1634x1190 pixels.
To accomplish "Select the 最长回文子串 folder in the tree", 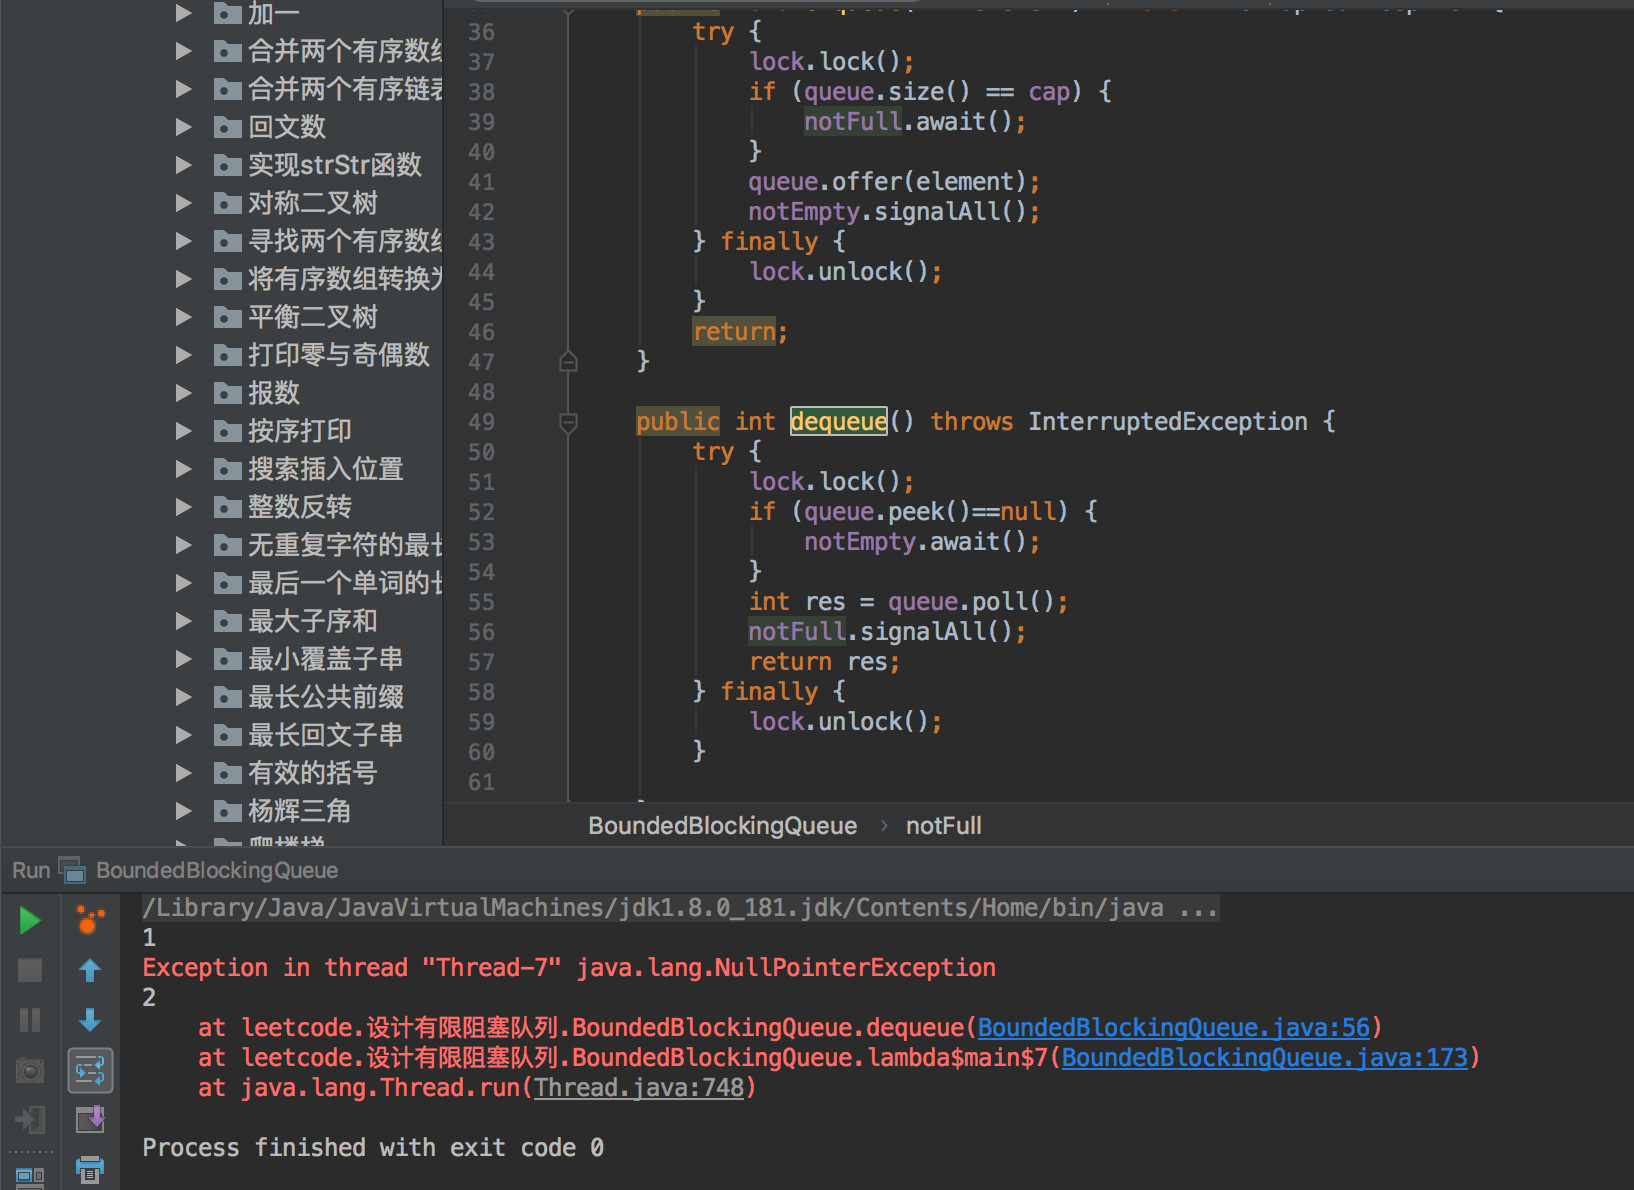I will [x=325, y=735].
